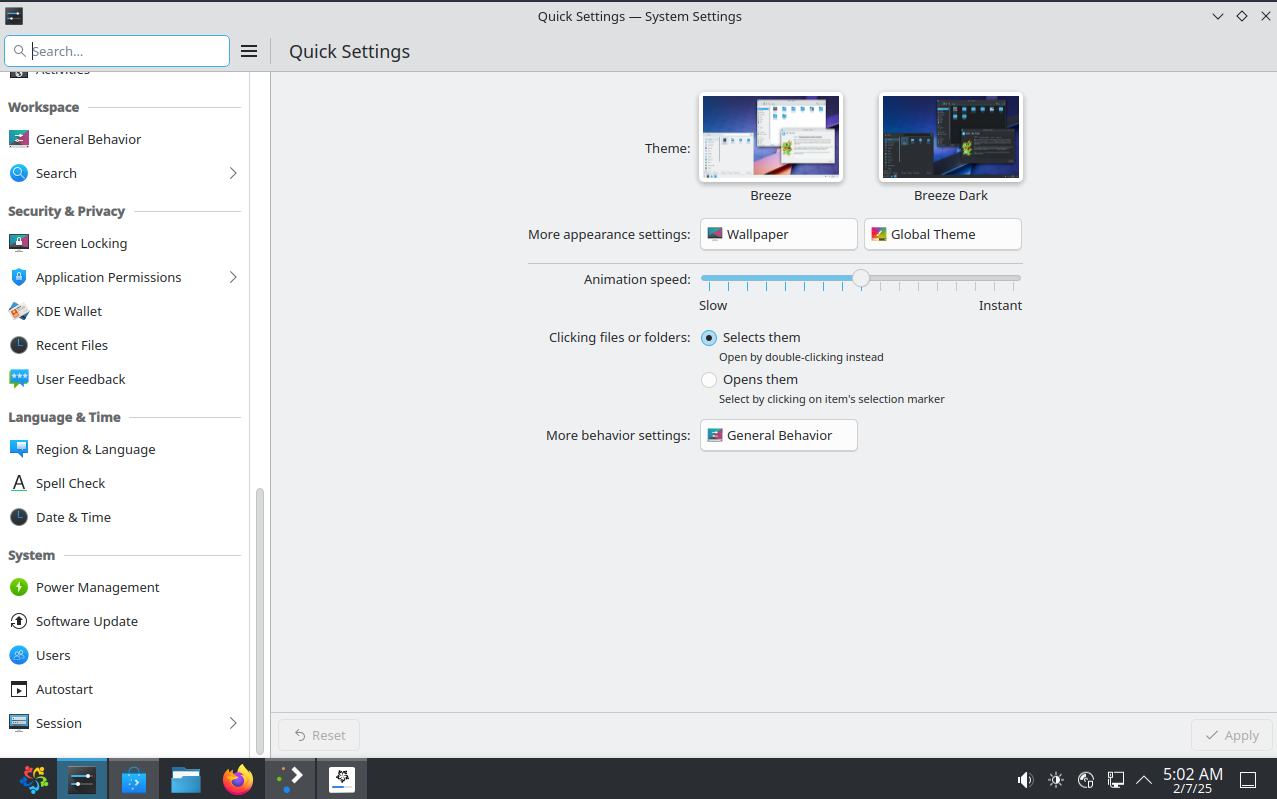The width and height of the screenshot is (1277, 799).
Task: Click the Search magnifier icon in sidebar
Action: 19,173
